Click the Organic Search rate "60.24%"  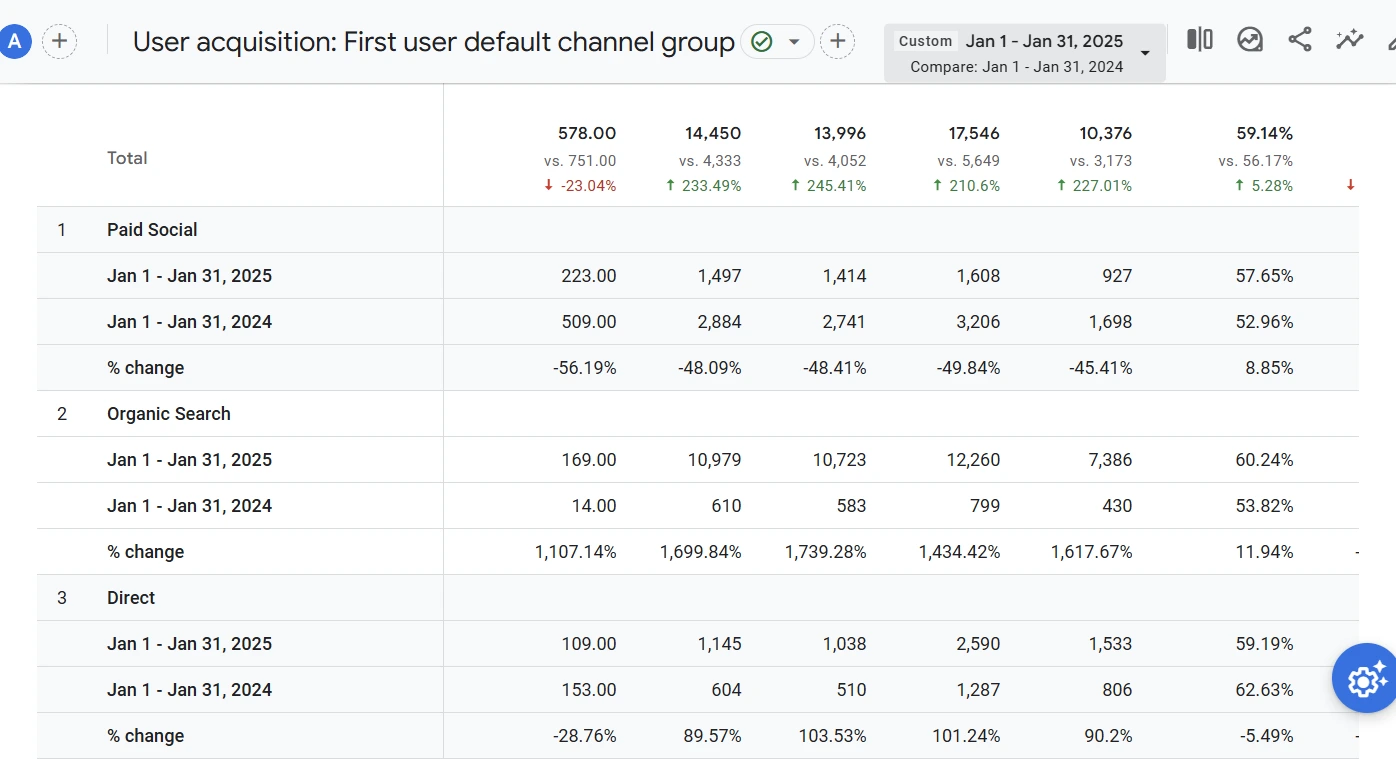1265,460
